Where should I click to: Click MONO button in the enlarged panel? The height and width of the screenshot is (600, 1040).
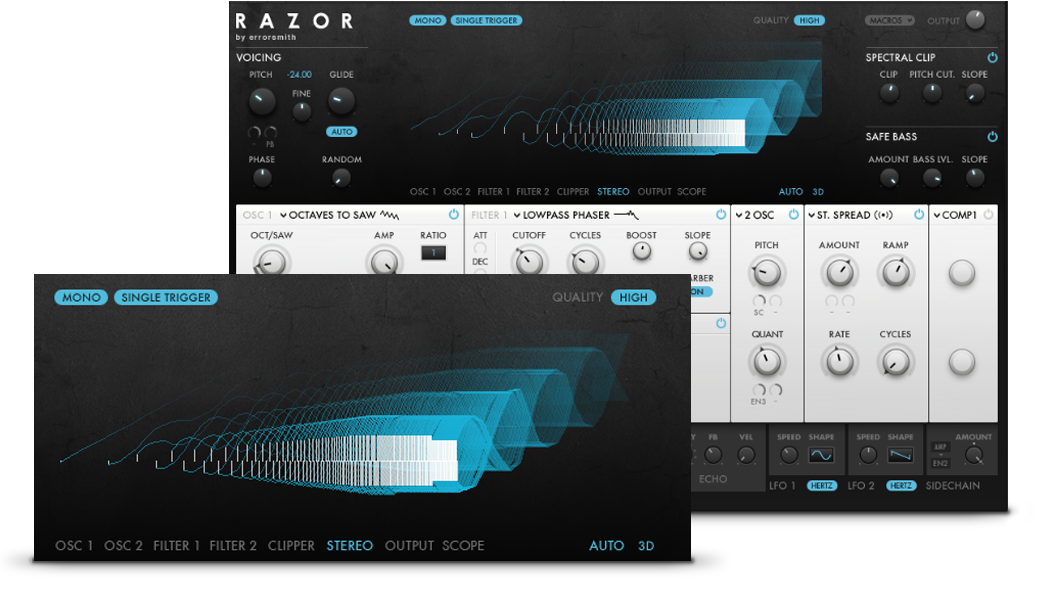coord(81,298)
